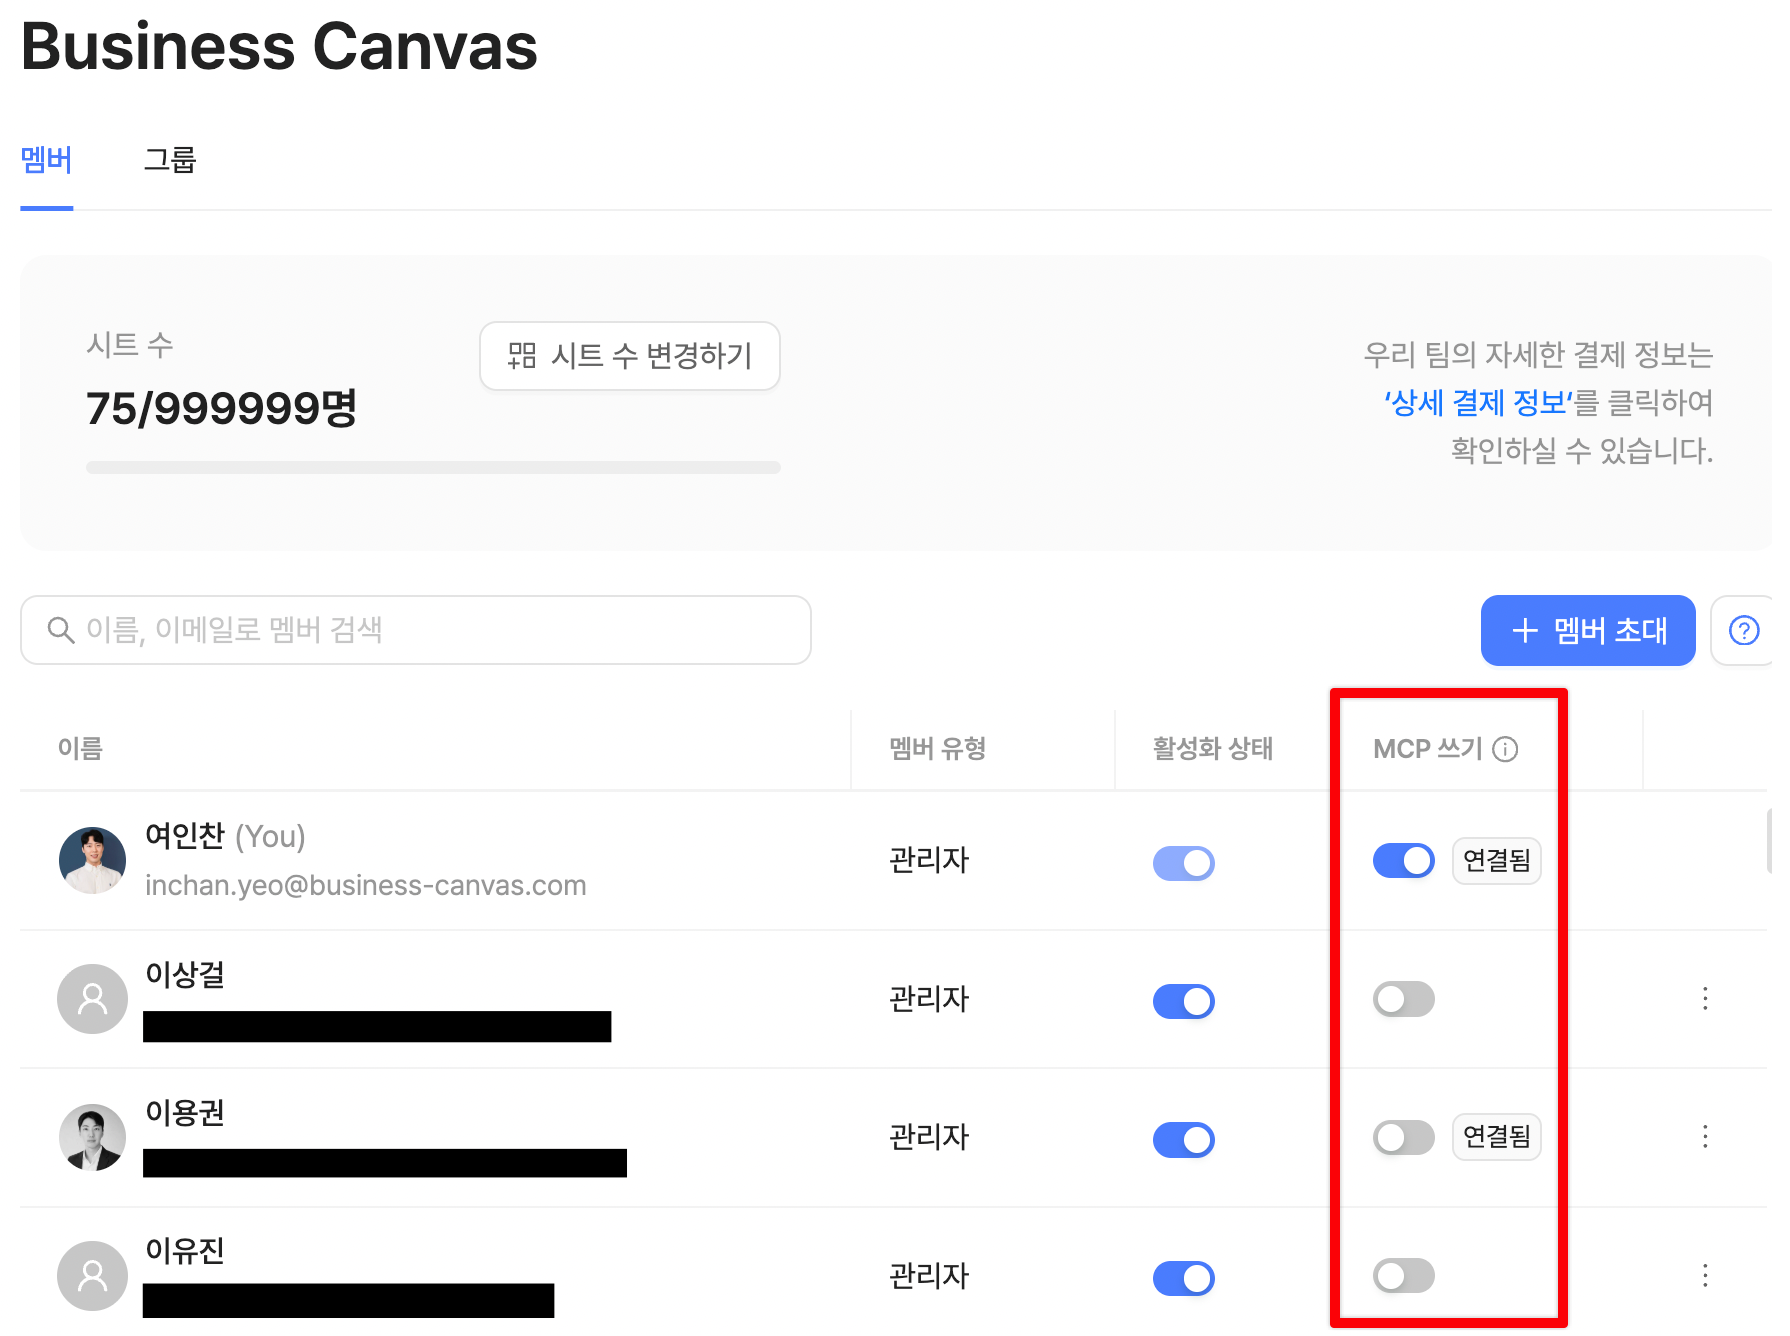This screenshot has width=1790, height=1336.
Task: Click the 시트 수 label
Action: (x=130, y=345)
